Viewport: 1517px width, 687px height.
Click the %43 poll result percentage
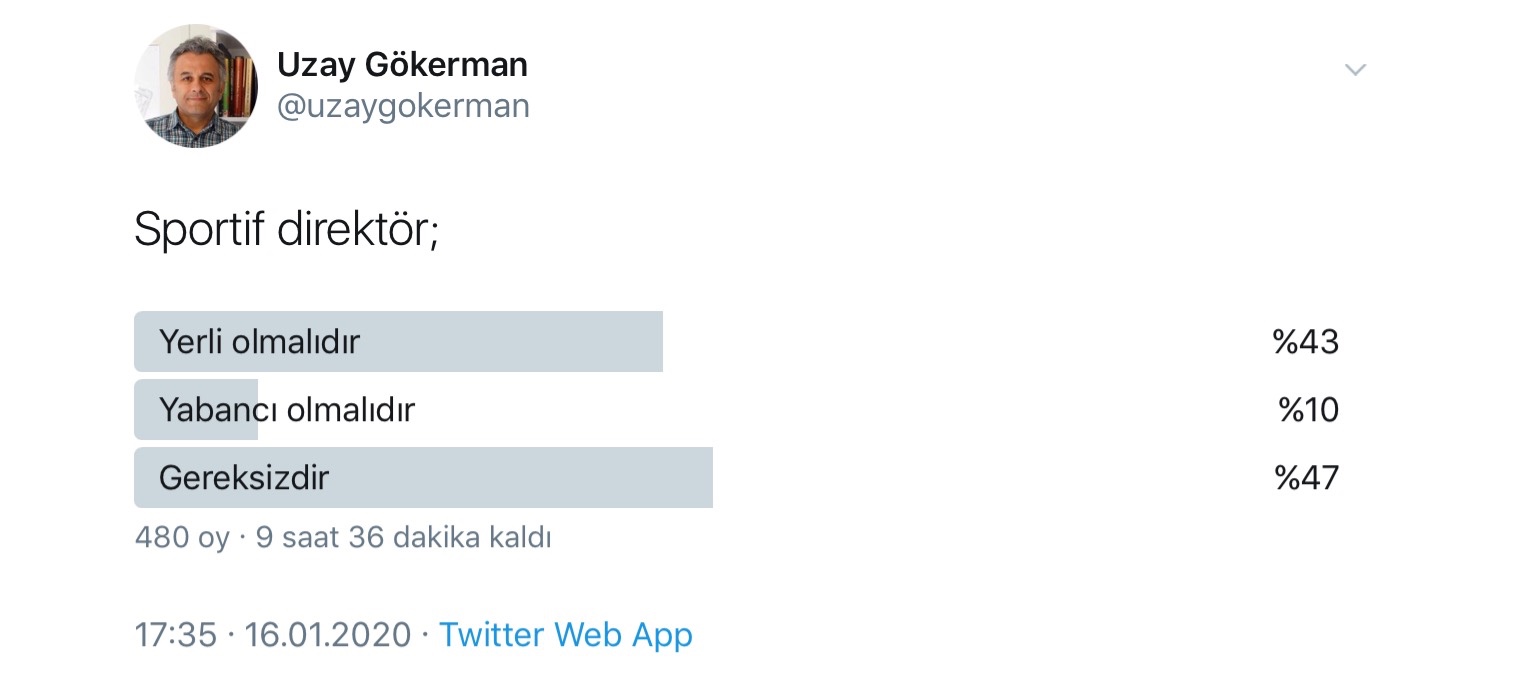(1305, 342)
